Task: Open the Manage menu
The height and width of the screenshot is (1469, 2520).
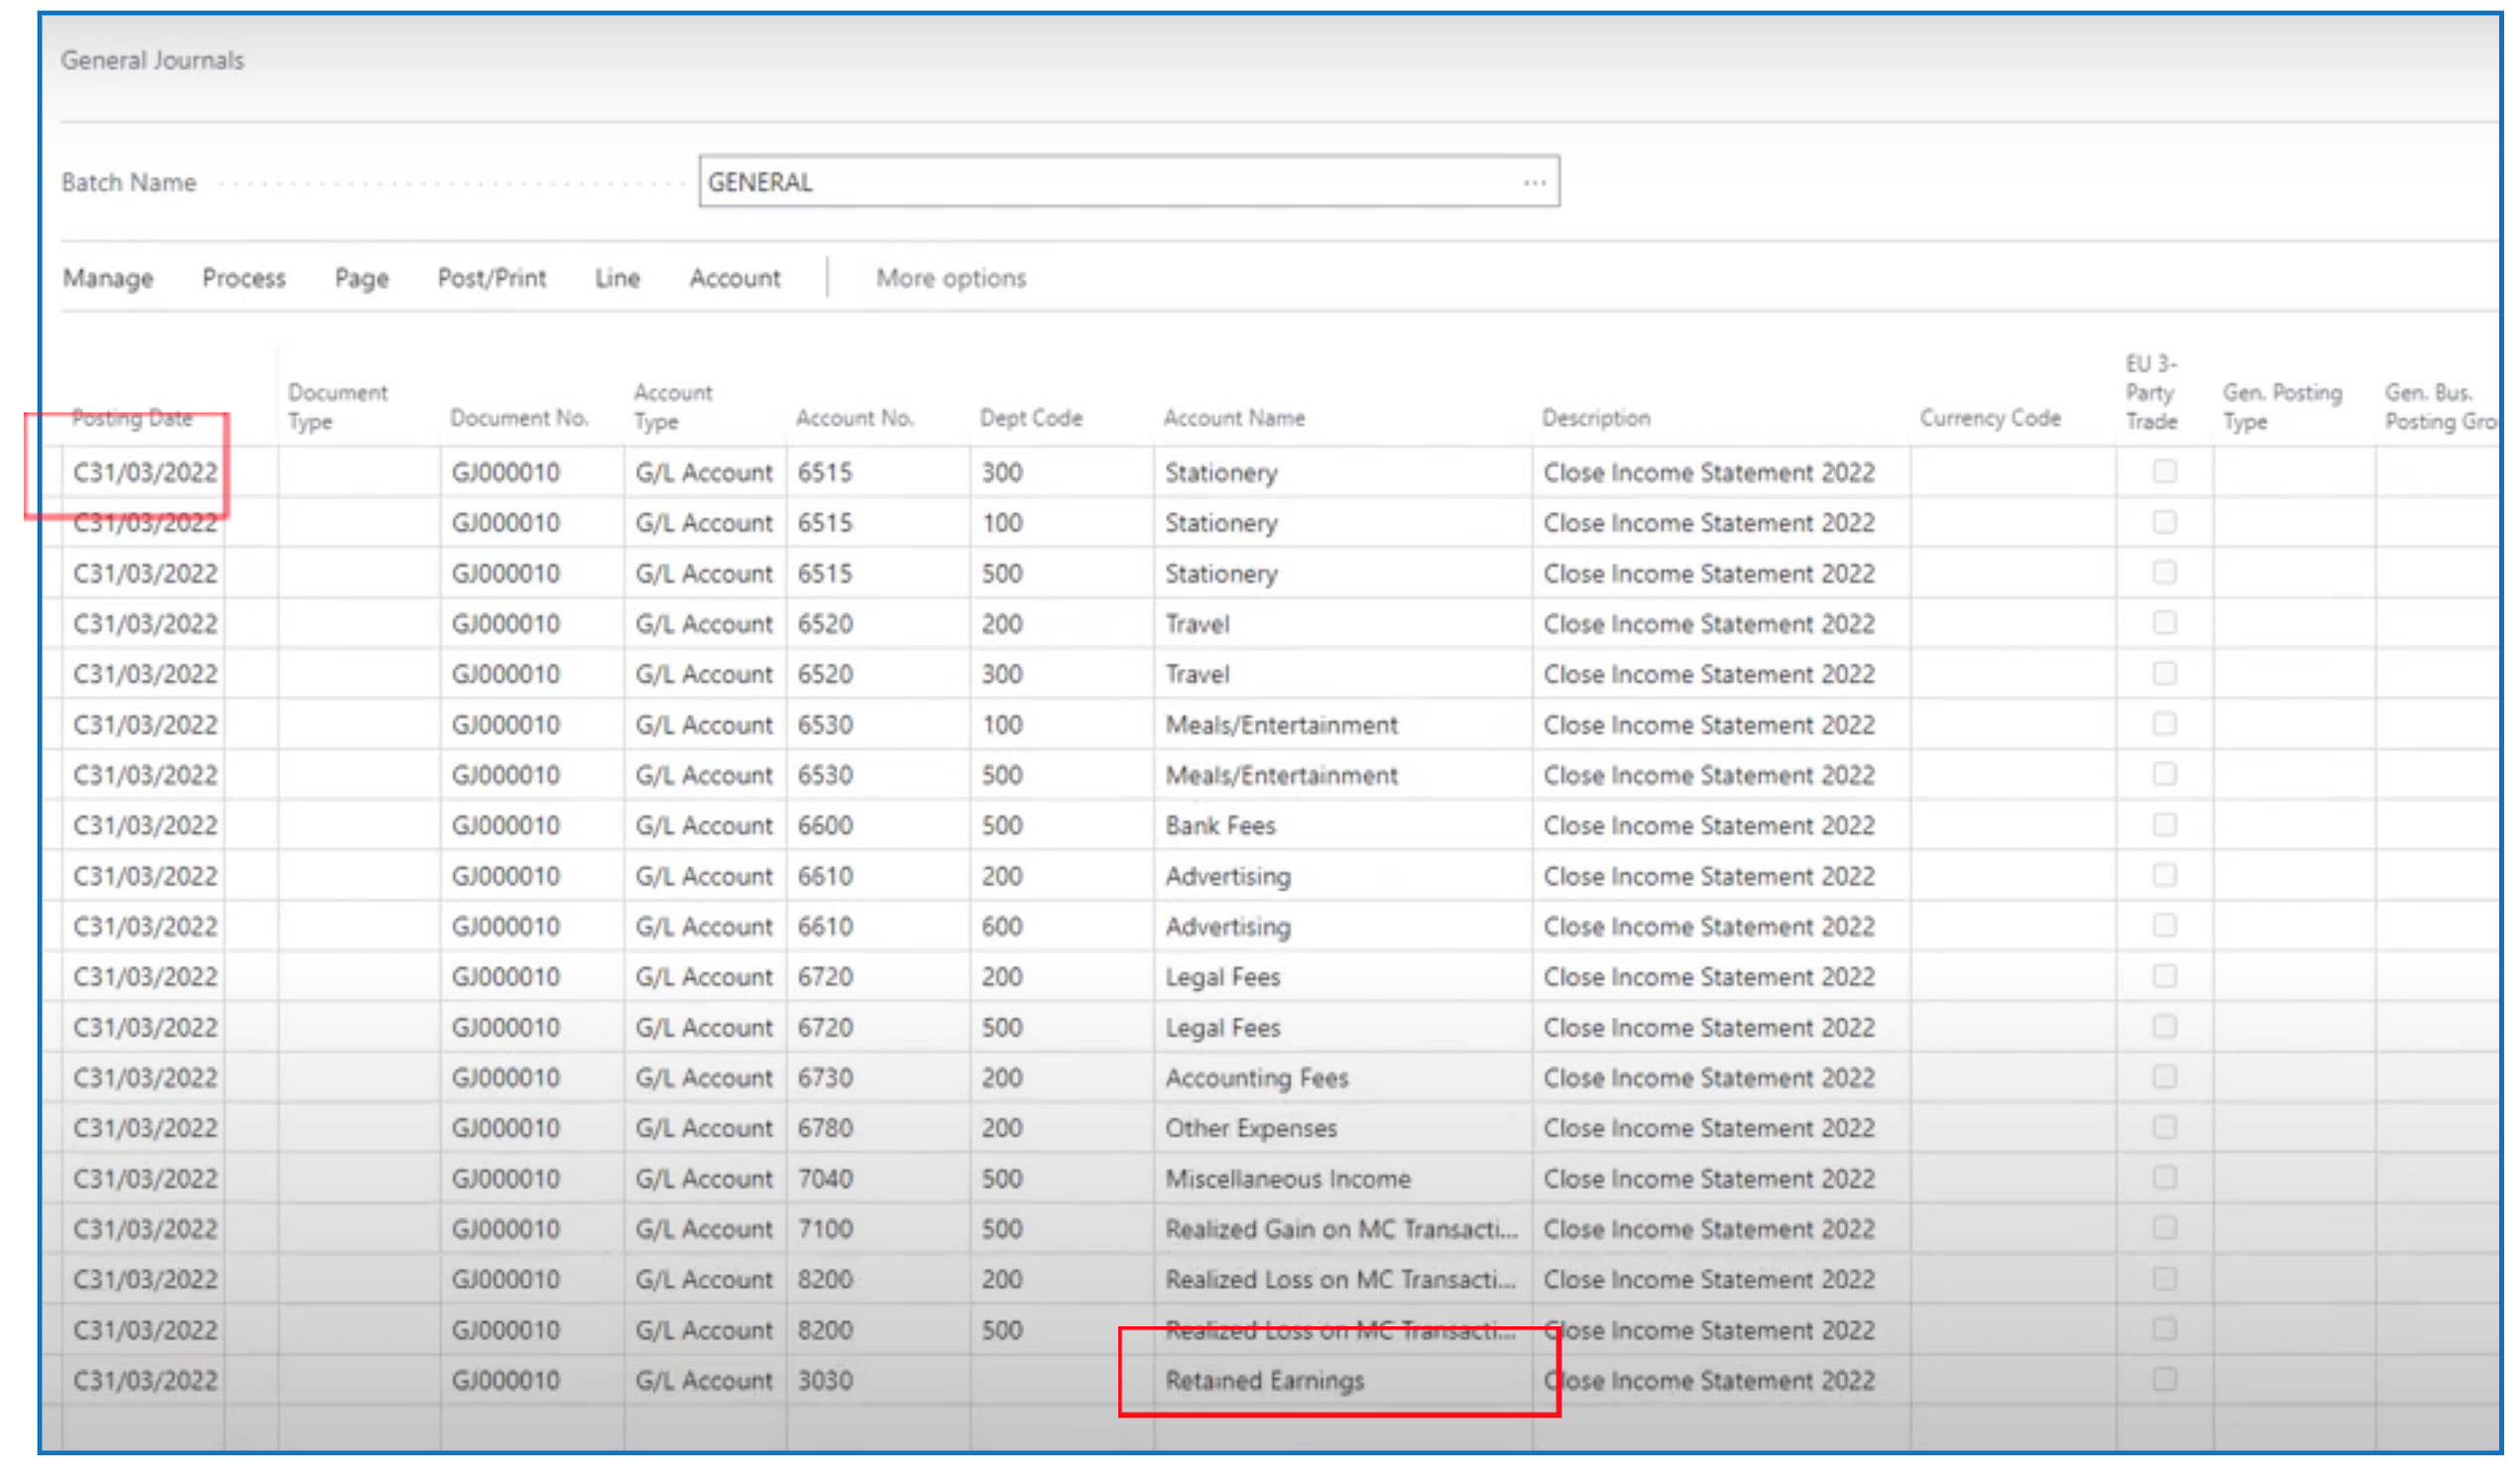Action: pos(108,278)
